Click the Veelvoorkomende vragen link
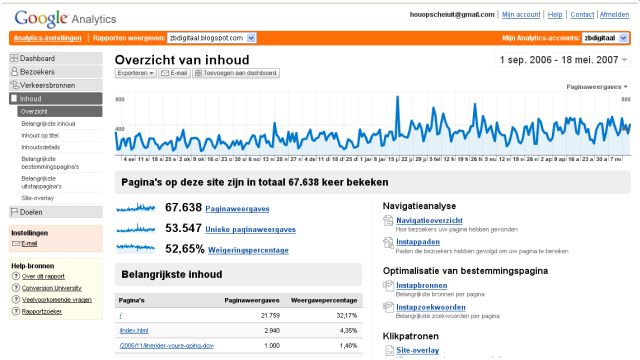 point(57,300)
